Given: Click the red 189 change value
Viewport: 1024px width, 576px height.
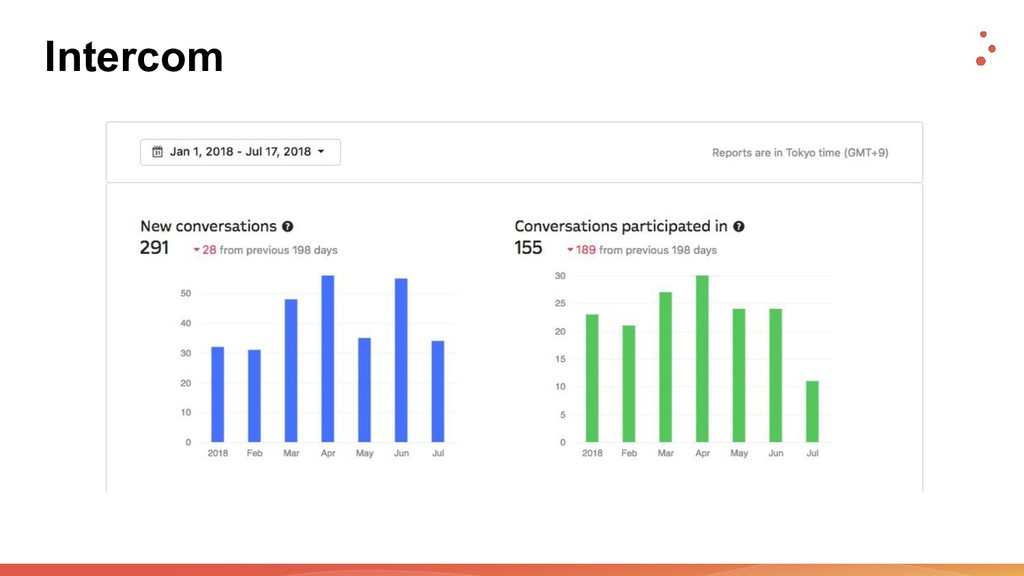Looking at the screenshot, I should coord(586,250).
